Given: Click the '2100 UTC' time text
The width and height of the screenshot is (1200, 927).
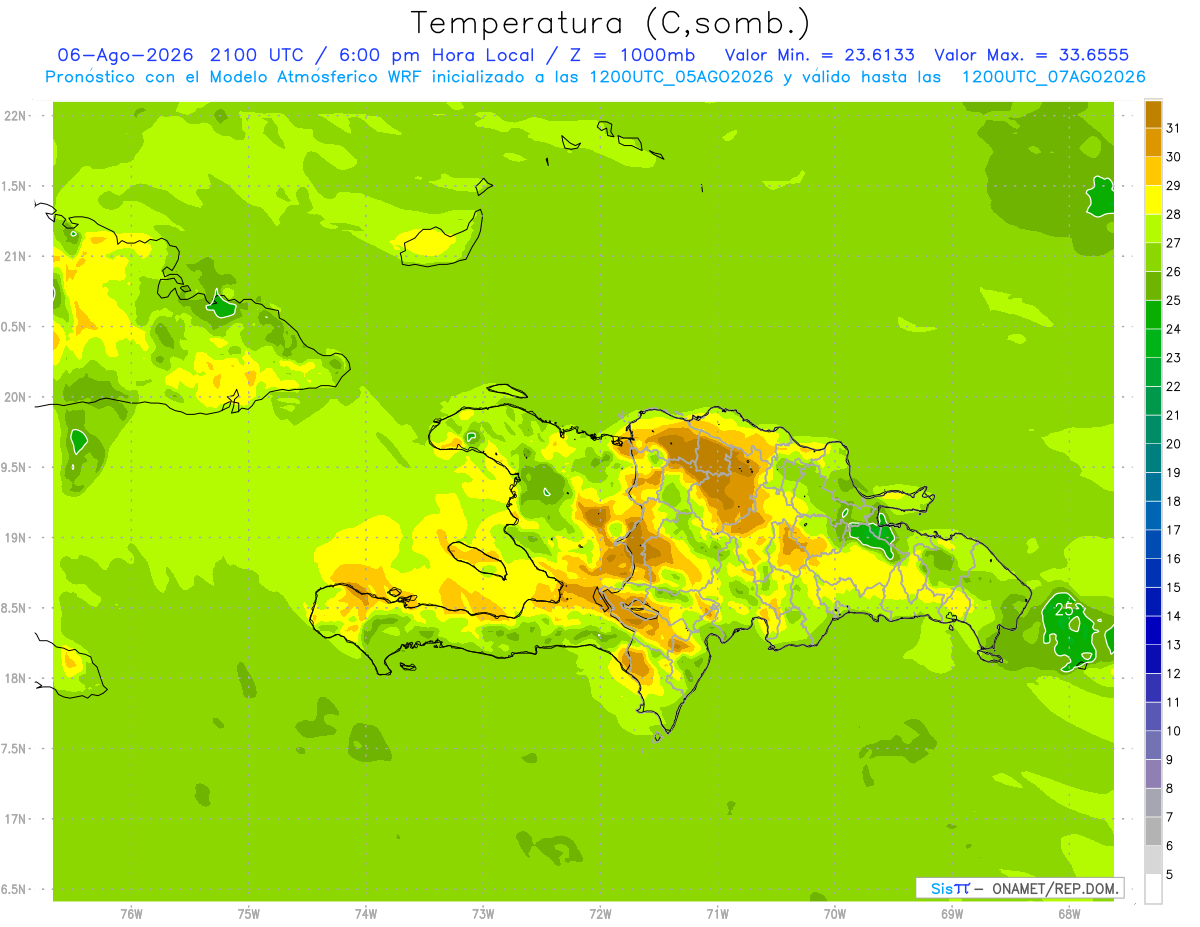Looking at the screenshot, I should [256, 55].
